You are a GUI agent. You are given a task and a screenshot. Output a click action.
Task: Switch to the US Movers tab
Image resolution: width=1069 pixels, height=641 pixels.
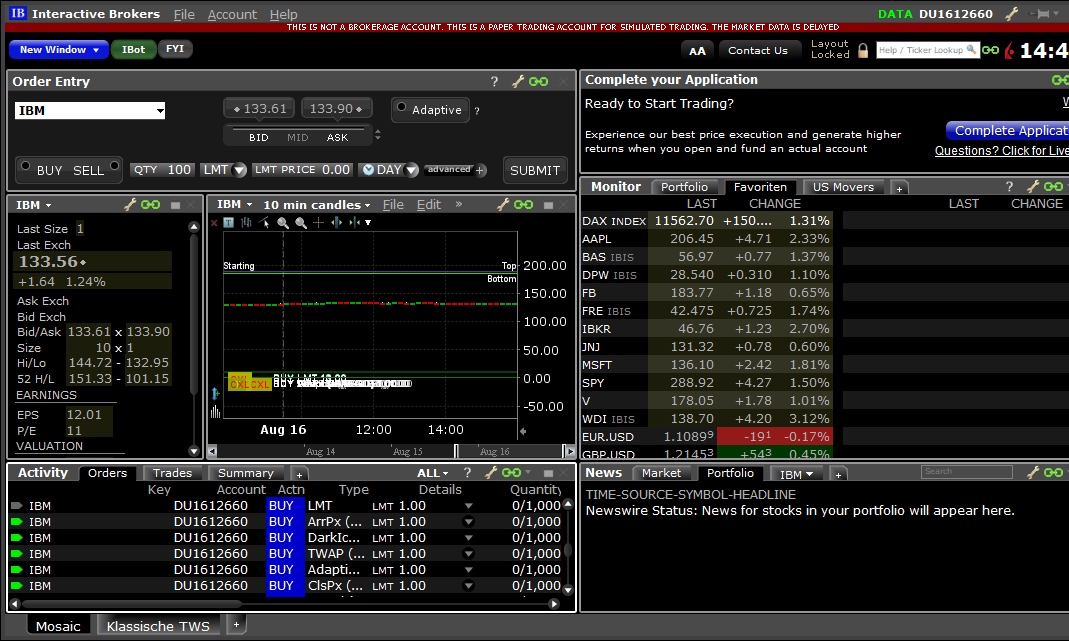(843, 187)
